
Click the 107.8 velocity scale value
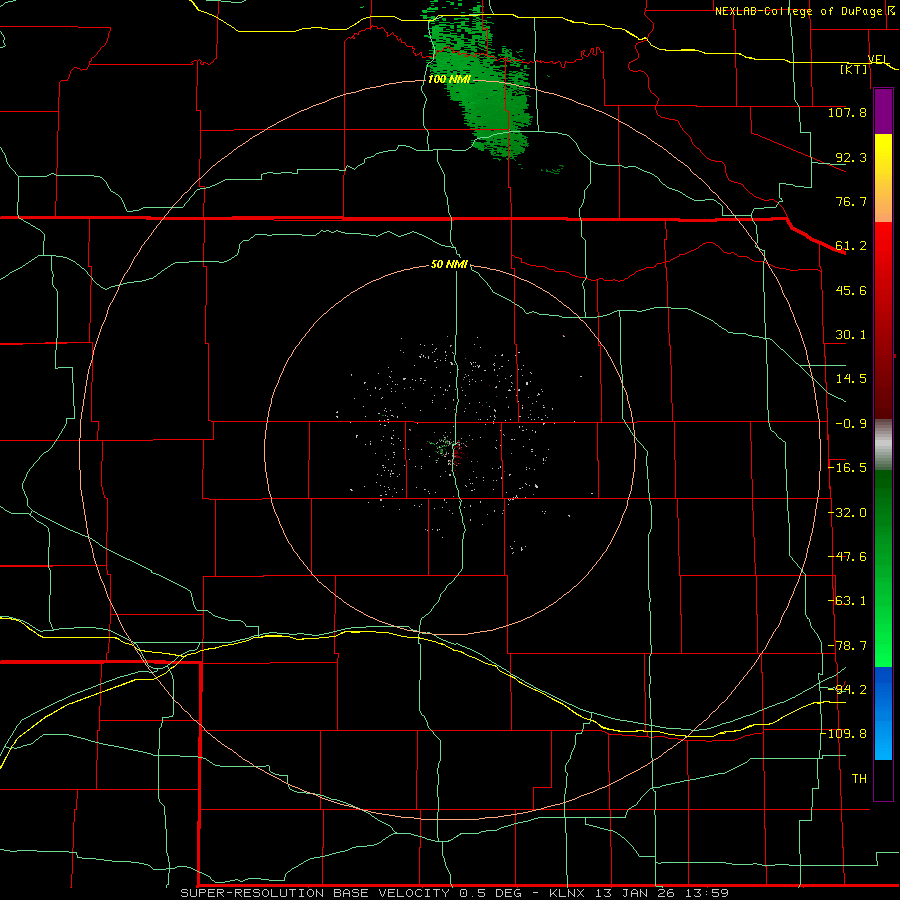[x=847, y=112]
